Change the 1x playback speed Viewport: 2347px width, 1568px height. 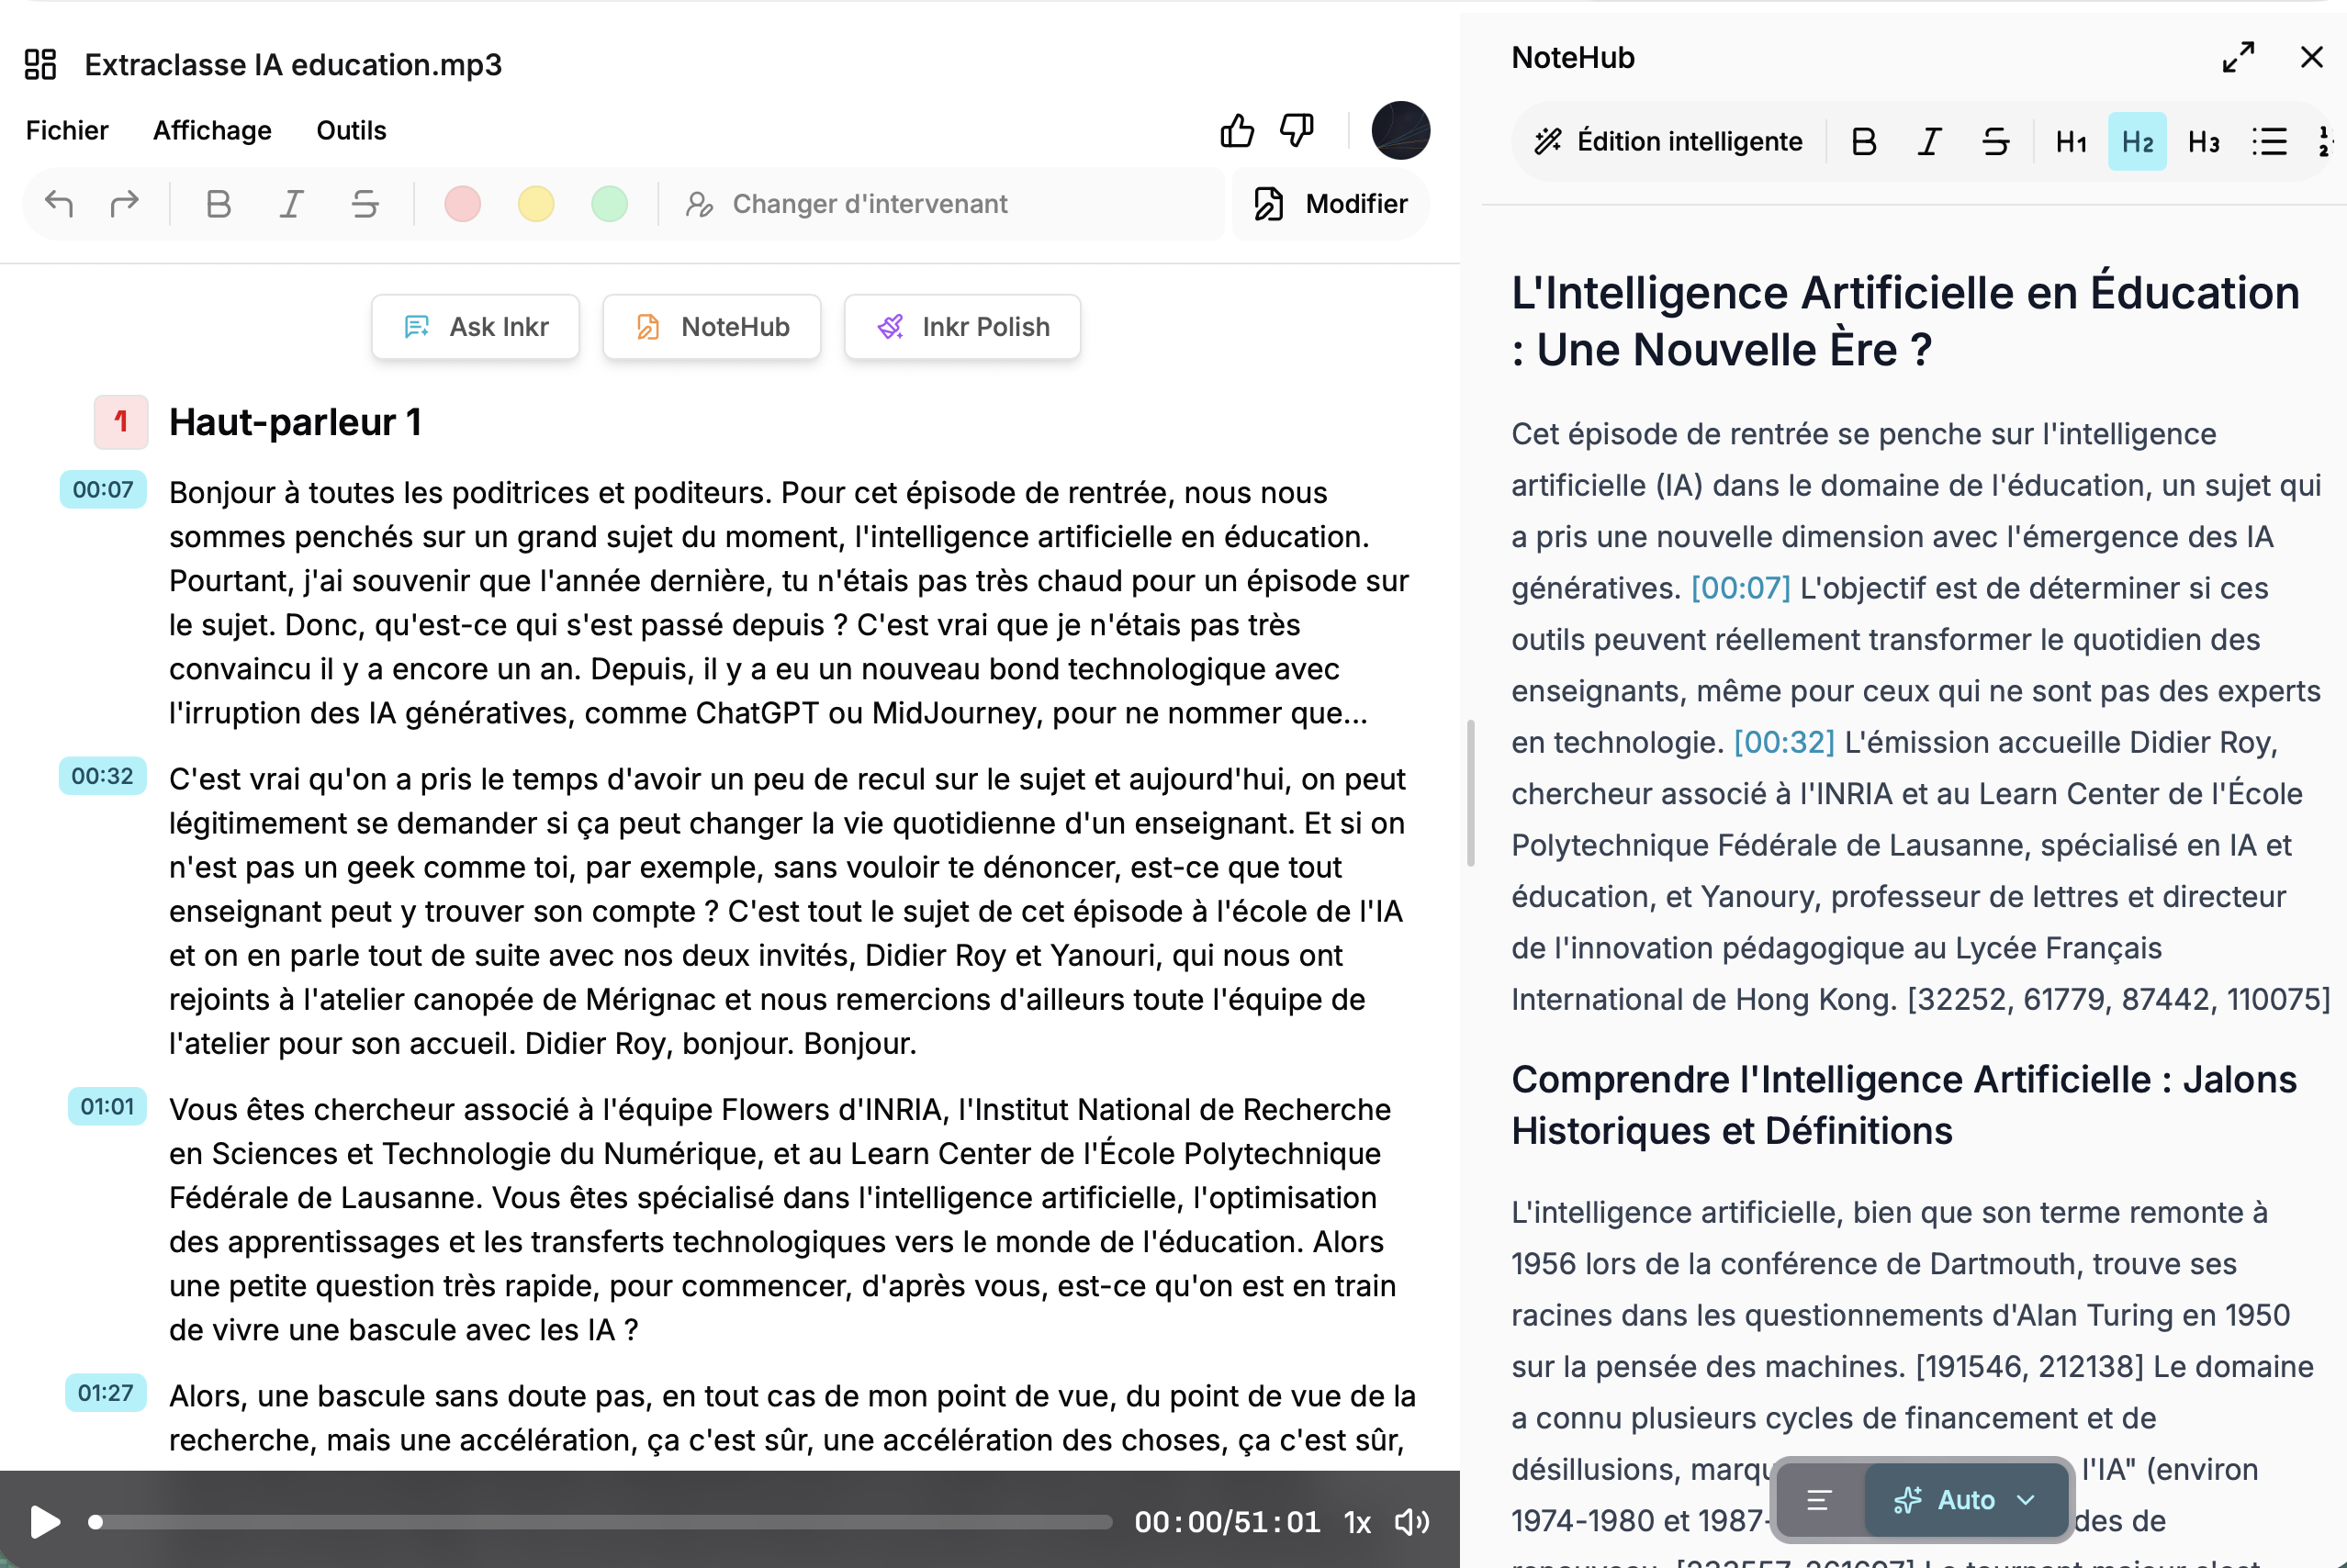pos(1356,1522)
